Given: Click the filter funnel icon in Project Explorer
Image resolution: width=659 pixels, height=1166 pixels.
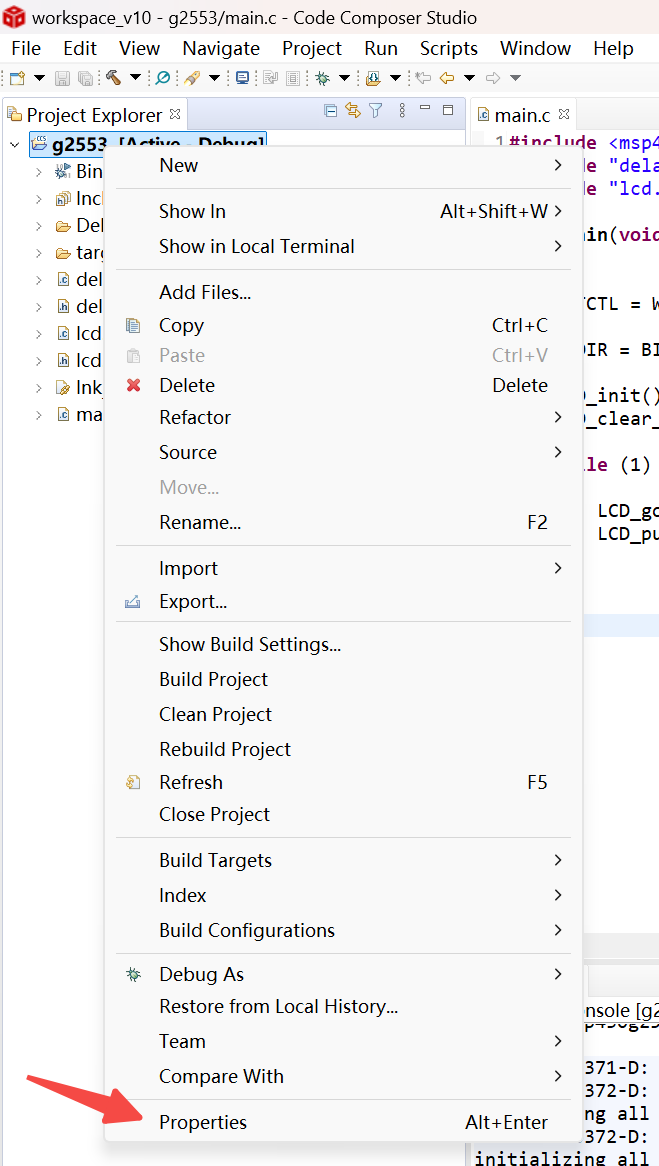Looking at the screenshot, I should click(x=376, y=111).
